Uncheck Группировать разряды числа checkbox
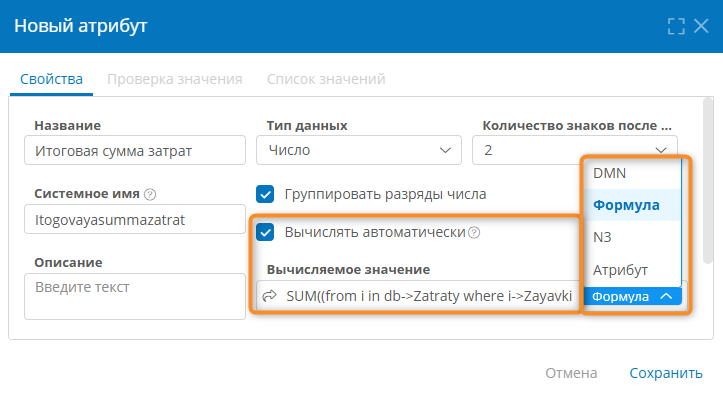Viewport: 723px width, 394px height. 265,194
